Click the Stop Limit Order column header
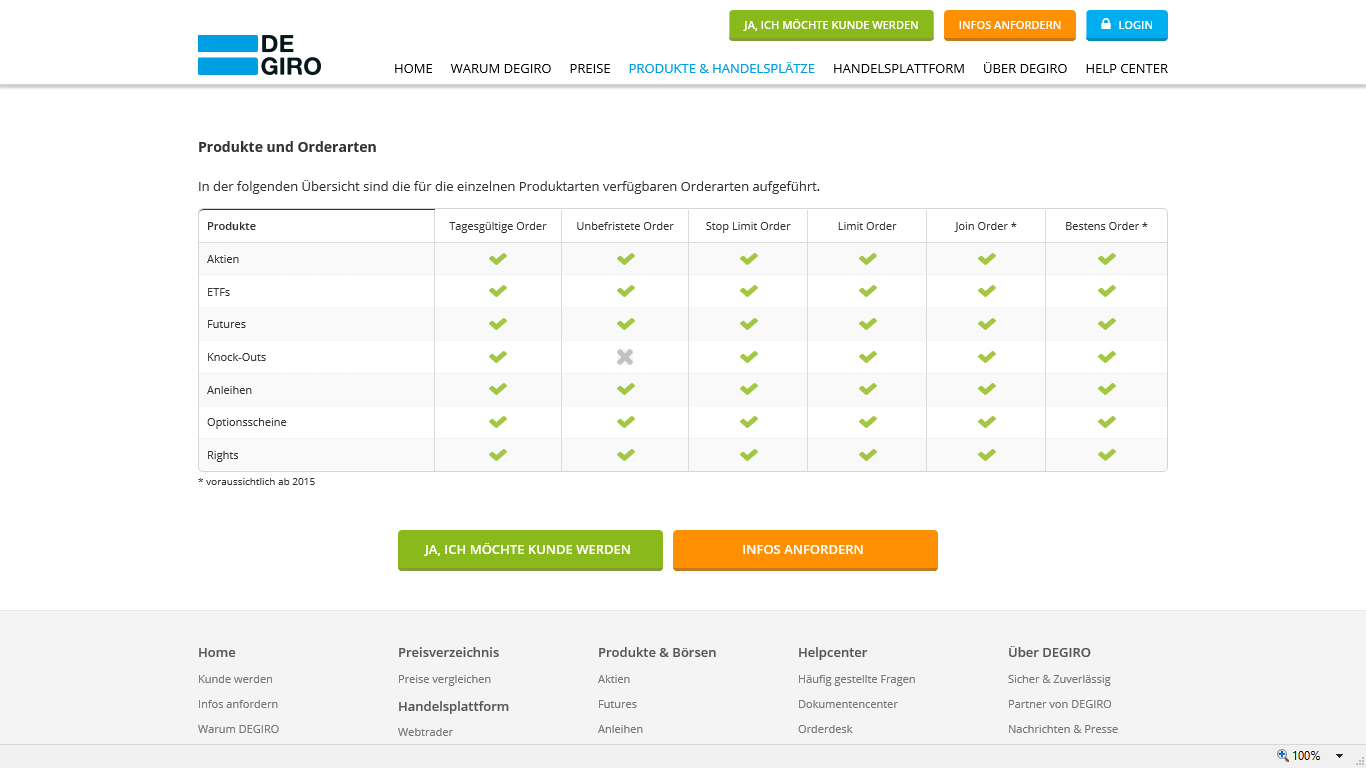Screen dimensions: 1366x768 pyautogui.click(x=748, y=226)
